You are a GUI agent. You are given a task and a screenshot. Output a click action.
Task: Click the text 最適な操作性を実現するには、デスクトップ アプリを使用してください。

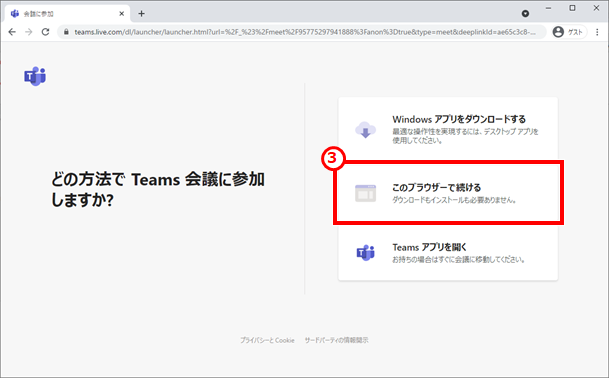pos(465,136)
